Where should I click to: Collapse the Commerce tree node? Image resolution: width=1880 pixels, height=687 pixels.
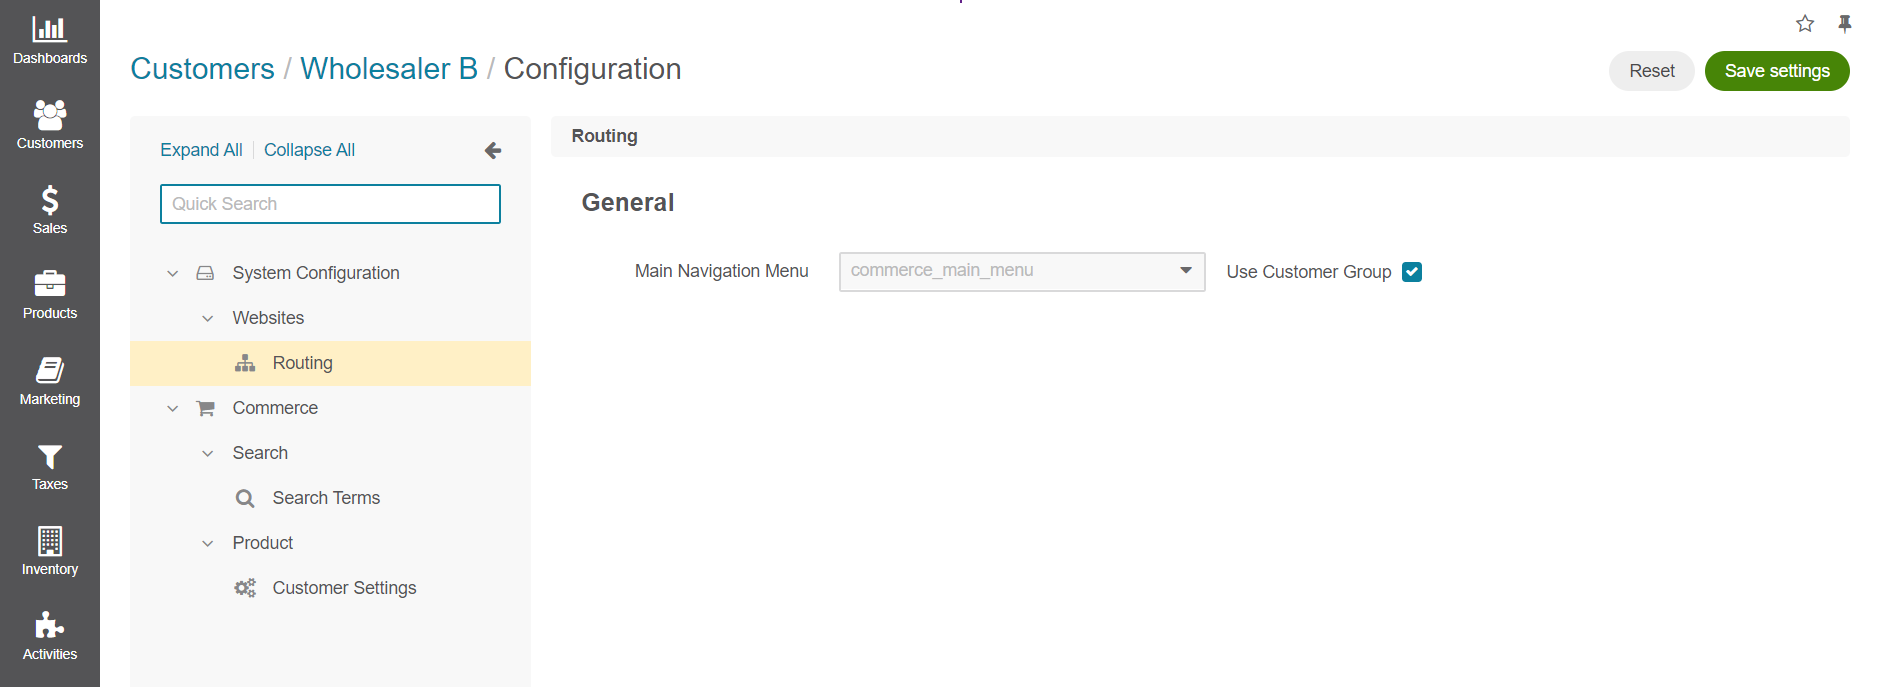pyautogui.click(x=173, y=408)
